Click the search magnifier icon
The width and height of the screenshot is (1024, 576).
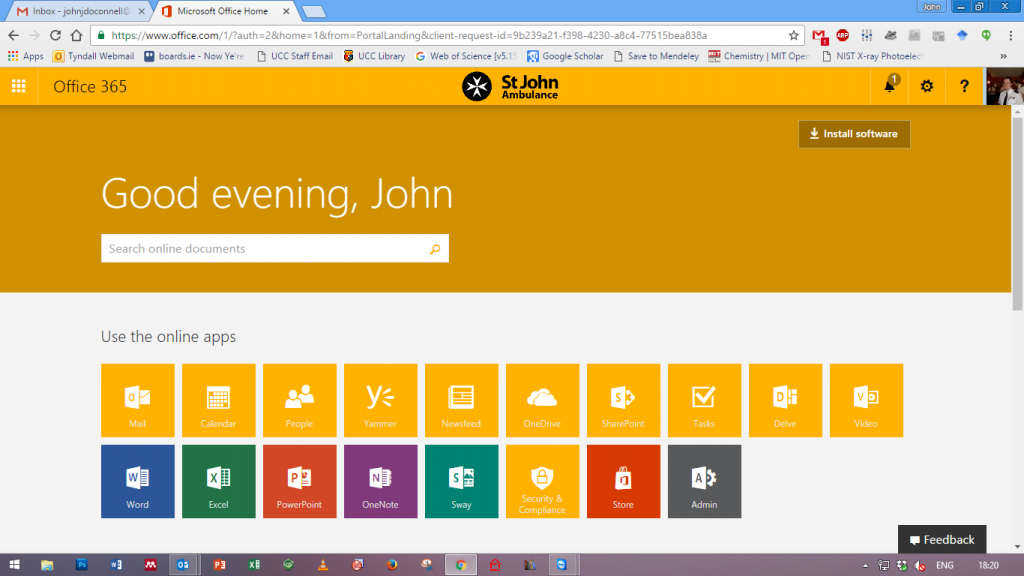click(x=435, y=249)
